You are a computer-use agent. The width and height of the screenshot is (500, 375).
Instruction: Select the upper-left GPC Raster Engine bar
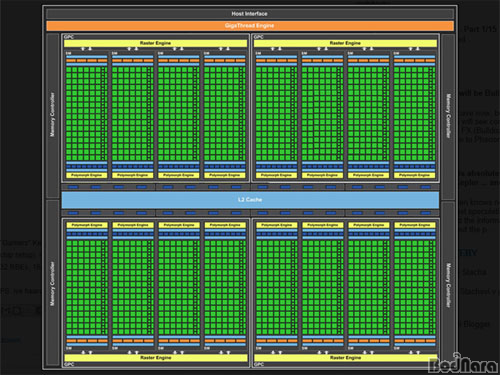tap(155, 43)
